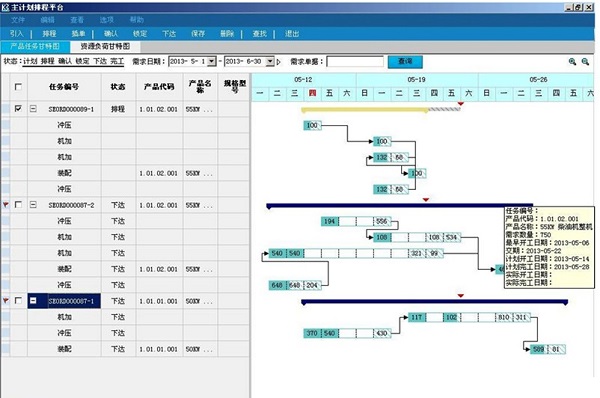This screenshot has height=398, width=600.
Task: Click red flag on SE0RD000087-2 row
Action: 5,205
